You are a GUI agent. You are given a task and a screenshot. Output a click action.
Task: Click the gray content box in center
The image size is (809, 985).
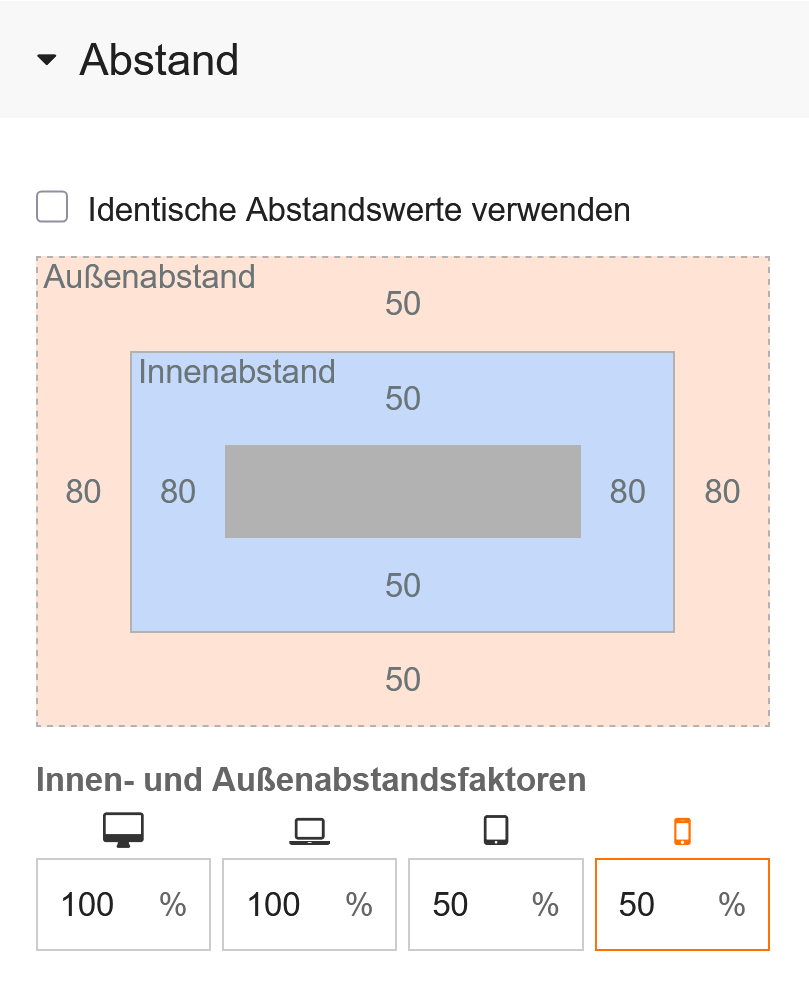pyautogui.click(x=403, y=492)
